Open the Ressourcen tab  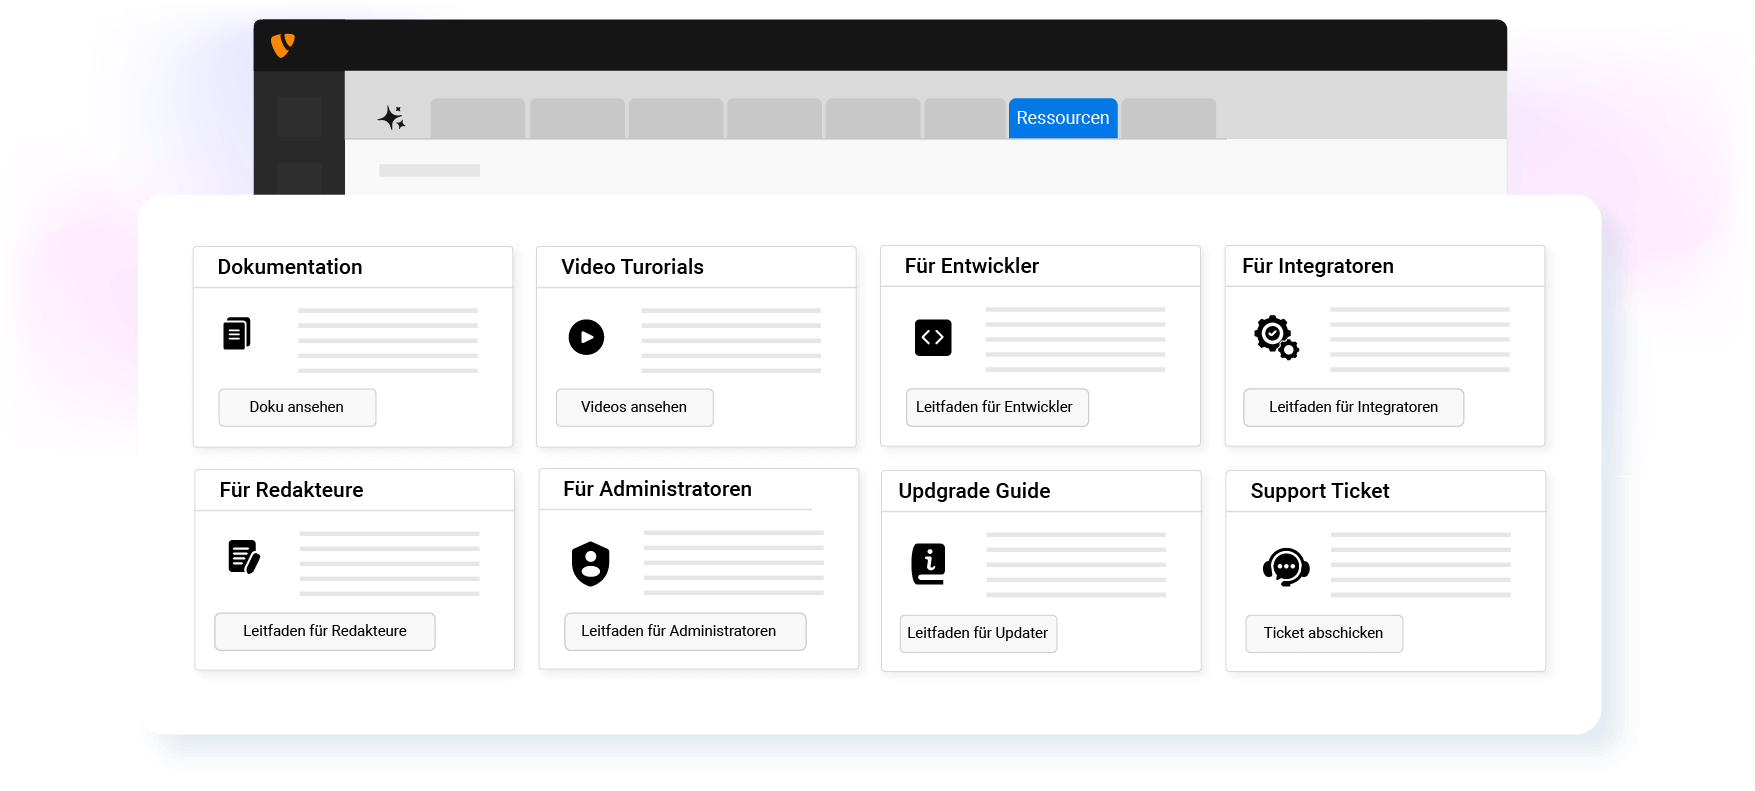click(x=1063, y=118)
